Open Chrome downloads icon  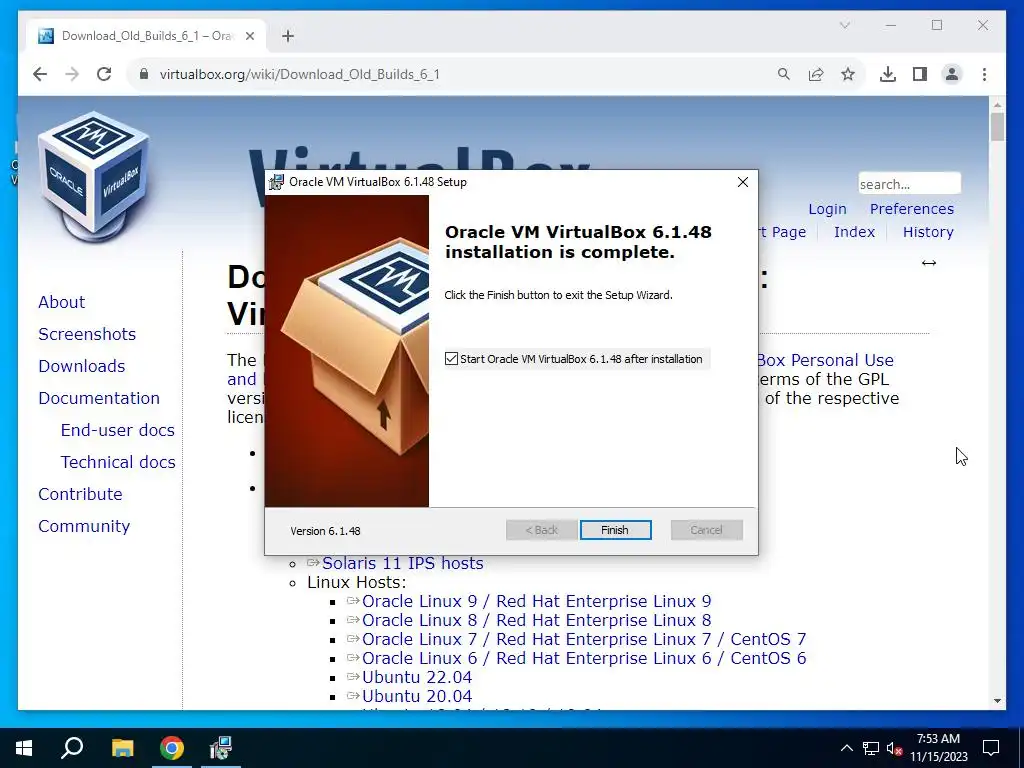(x=888, y=74)
